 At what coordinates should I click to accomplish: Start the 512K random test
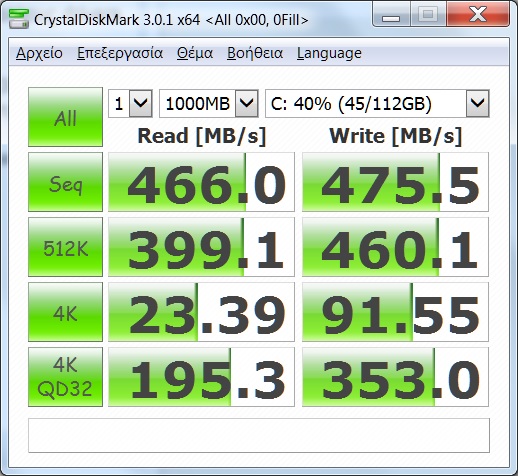click(x=65, y=247)
